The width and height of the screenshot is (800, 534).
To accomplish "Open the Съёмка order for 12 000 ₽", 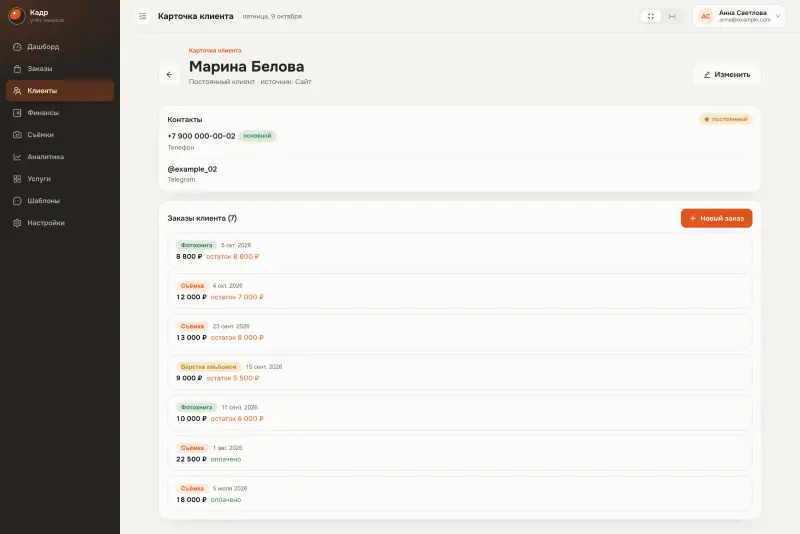I will (460, 291).
